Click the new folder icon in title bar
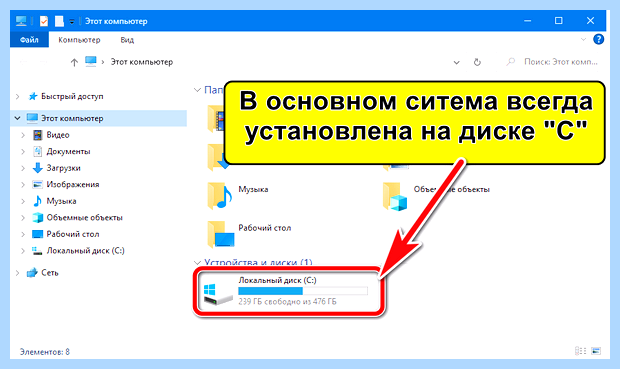Screen dimensions: 620x369 (59, 21)
